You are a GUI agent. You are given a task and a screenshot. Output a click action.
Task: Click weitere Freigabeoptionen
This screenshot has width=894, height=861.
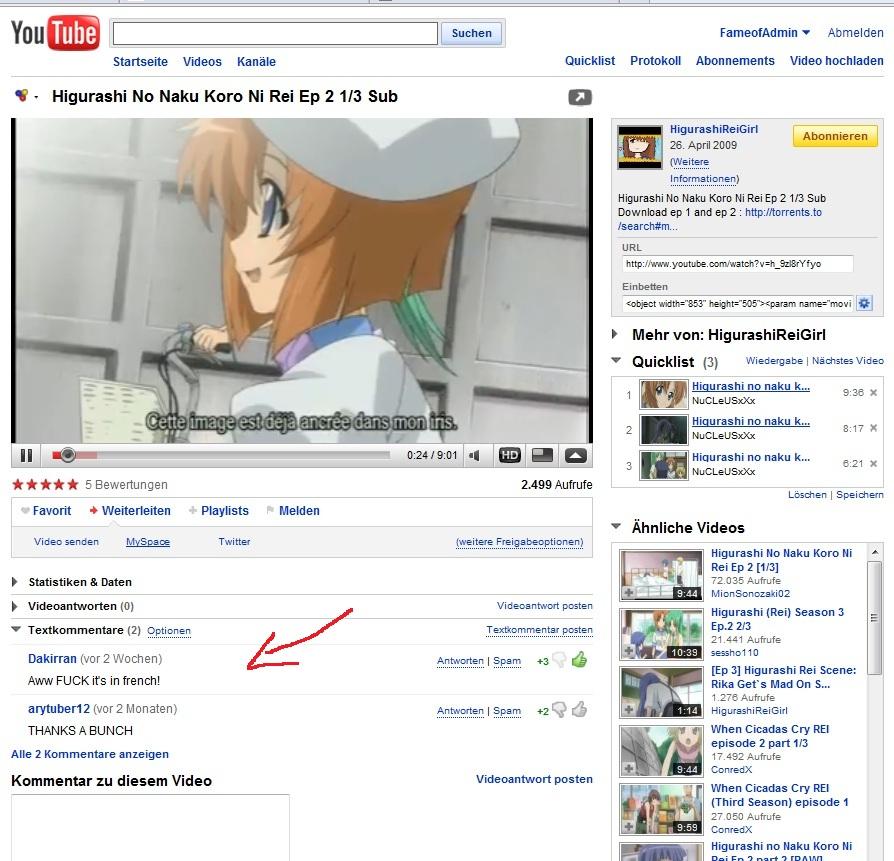519,542
